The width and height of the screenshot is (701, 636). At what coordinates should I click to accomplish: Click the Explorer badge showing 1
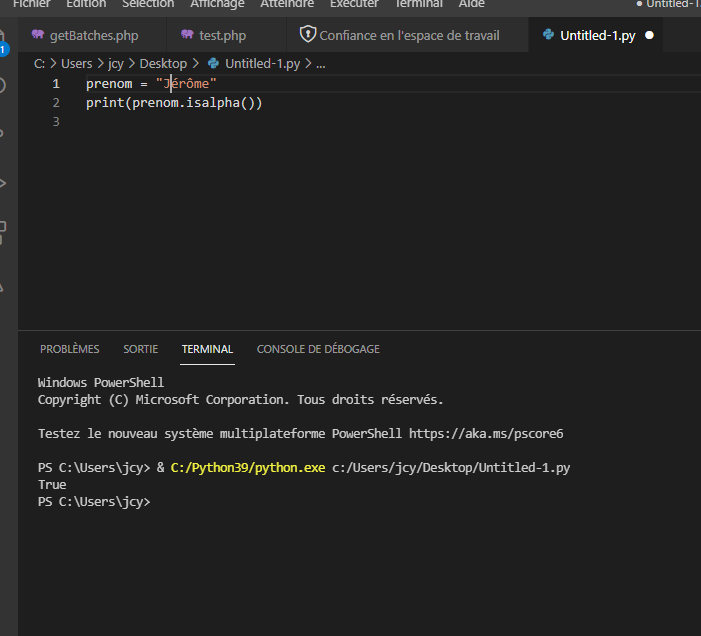[x=3, y=49]
